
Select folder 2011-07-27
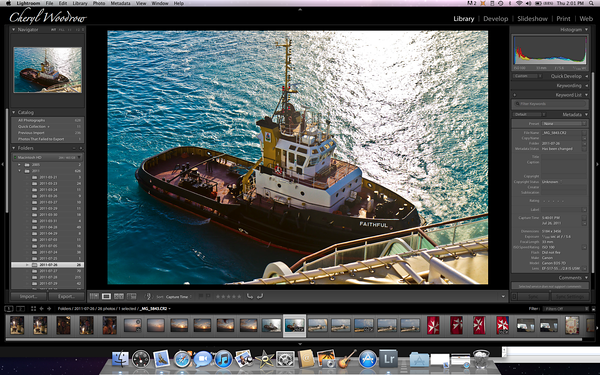click(47, 271)
